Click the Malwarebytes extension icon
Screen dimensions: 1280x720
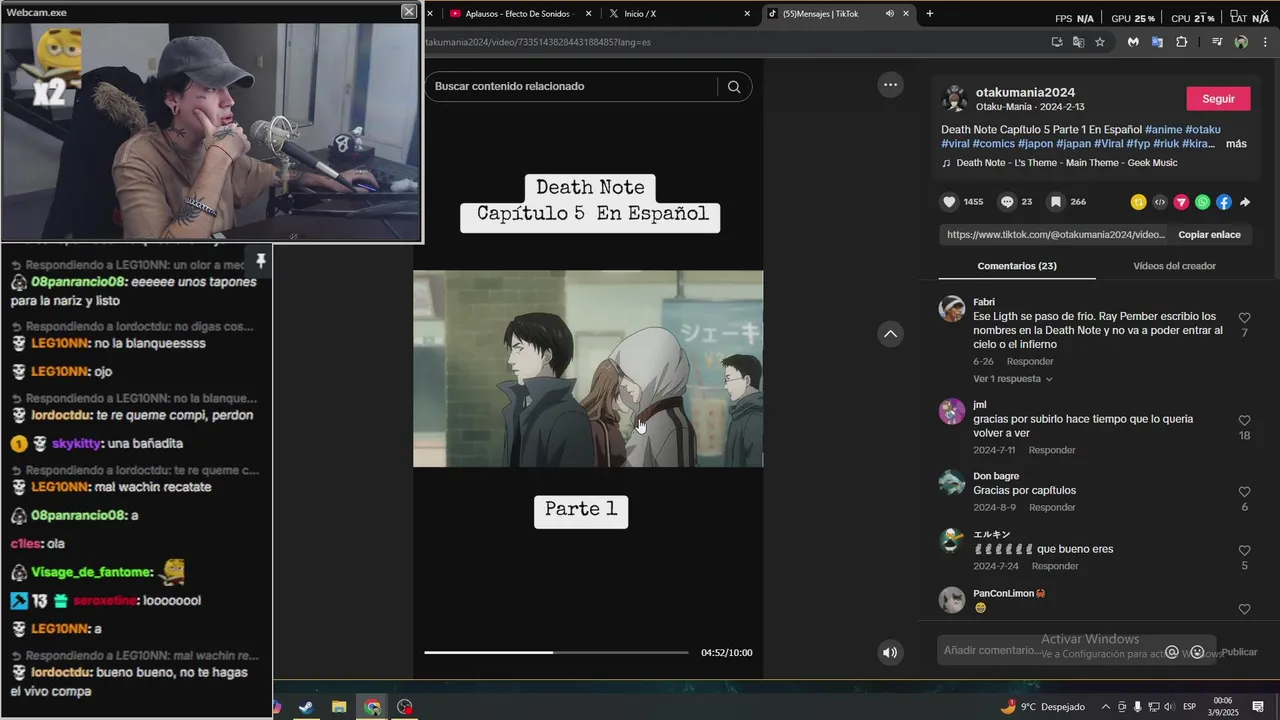pyautogui.click(x=1133, y=42)
